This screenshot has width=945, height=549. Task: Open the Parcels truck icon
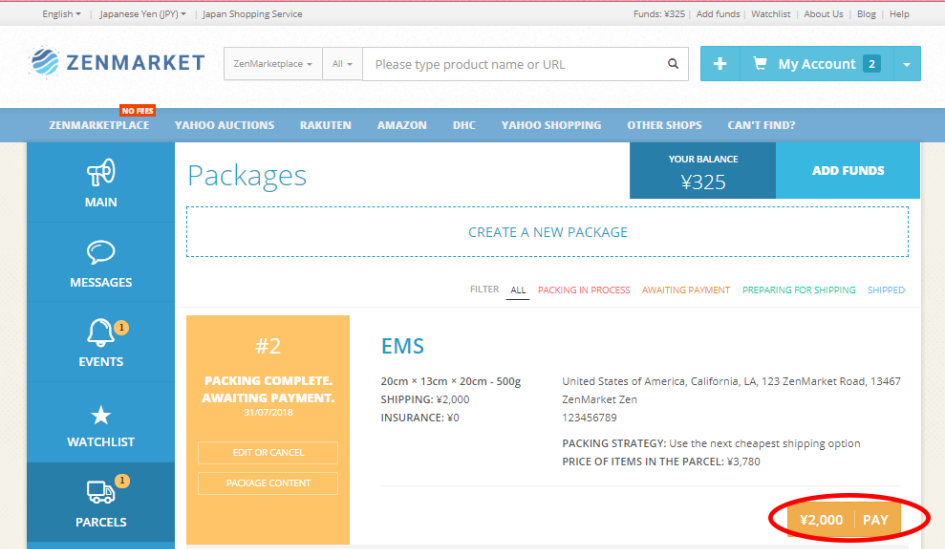click(101, 492)
